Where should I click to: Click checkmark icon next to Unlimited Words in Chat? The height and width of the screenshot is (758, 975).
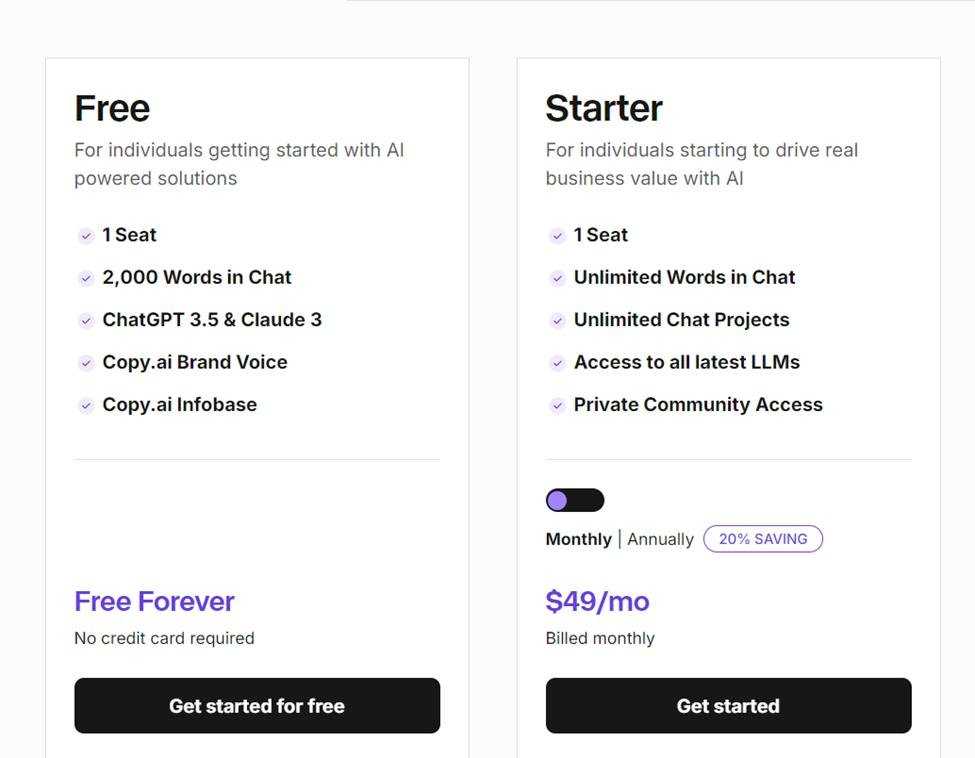coord(558,278)
